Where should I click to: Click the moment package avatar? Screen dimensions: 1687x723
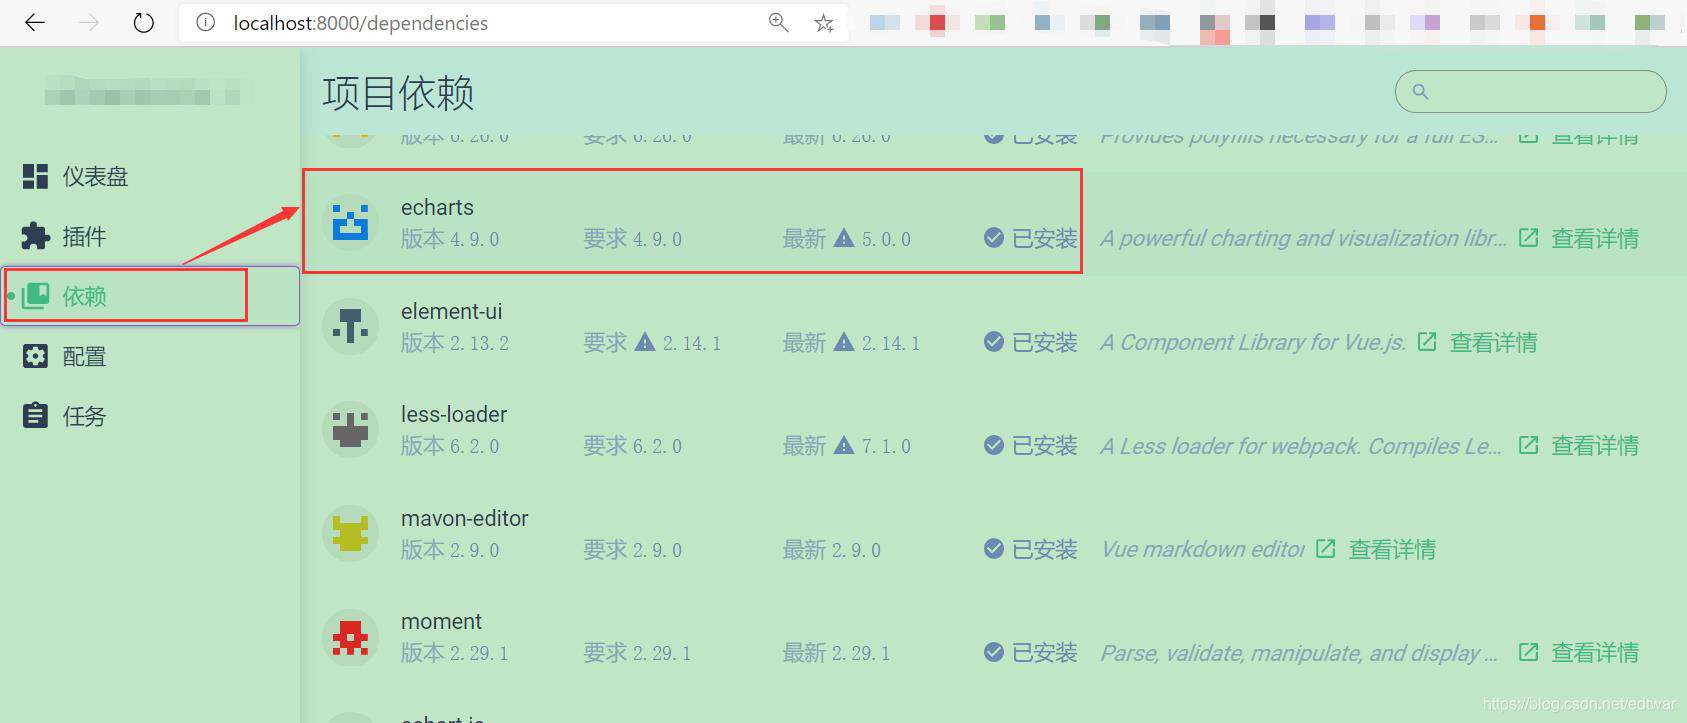[x=350, y=637]
